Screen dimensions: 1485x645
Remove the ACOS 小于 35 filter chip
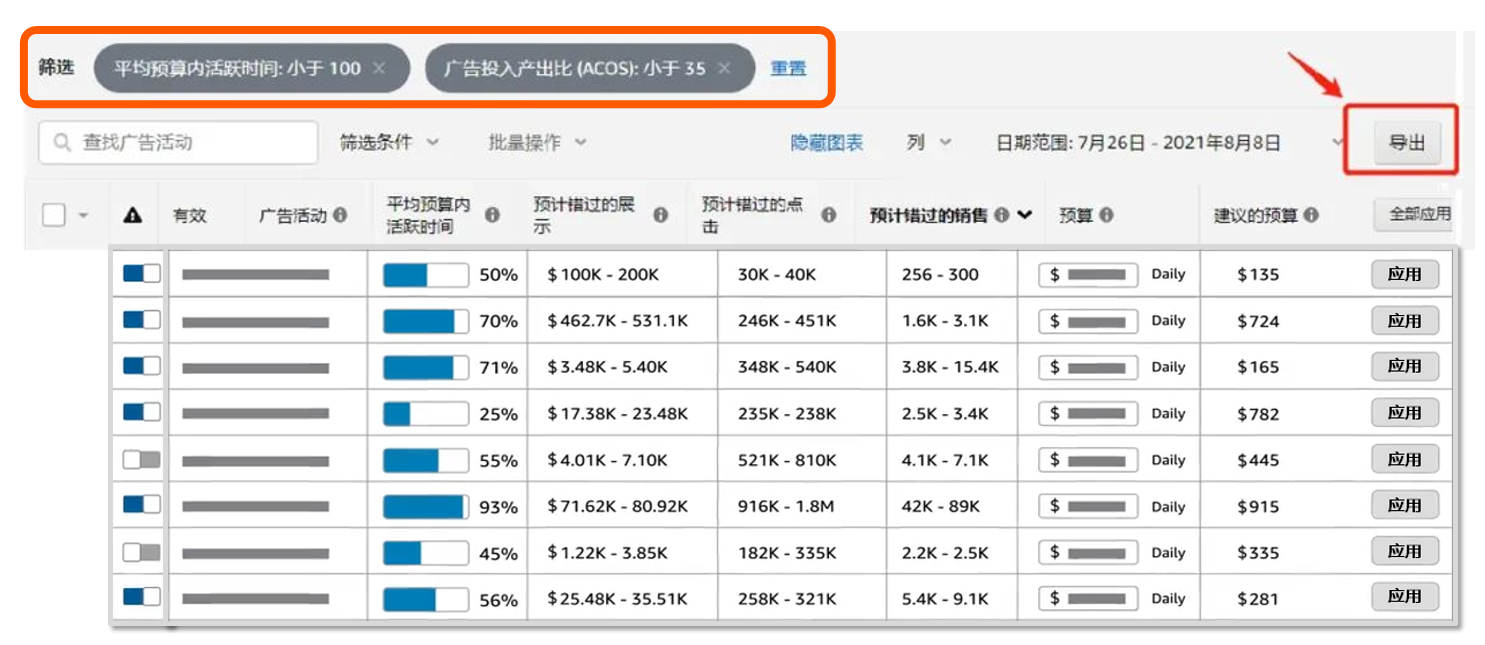[x=724, y=68]
